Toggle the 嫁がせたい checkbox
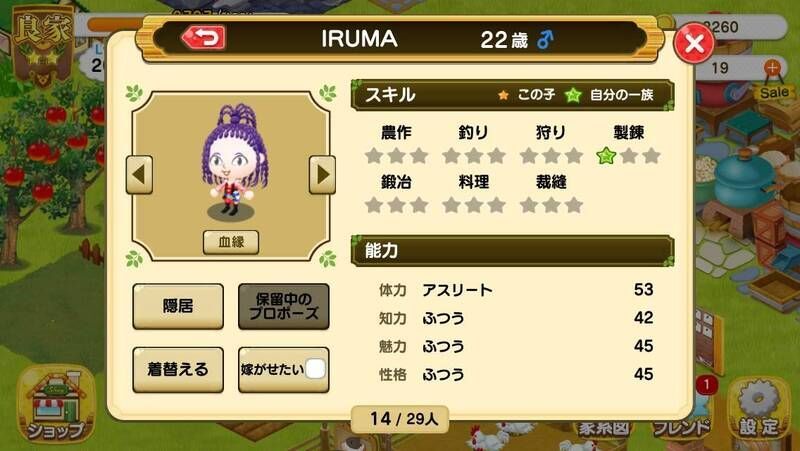This screenshot has height=451, width=800. pos(315,369)
